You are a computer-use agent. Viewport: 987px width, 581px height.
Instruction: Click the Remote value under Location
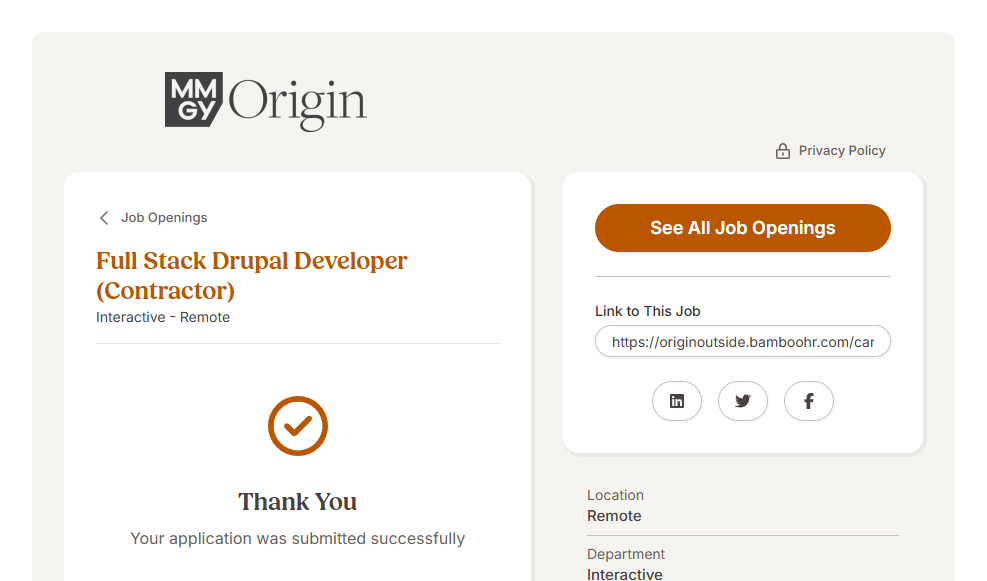(614, 516)
